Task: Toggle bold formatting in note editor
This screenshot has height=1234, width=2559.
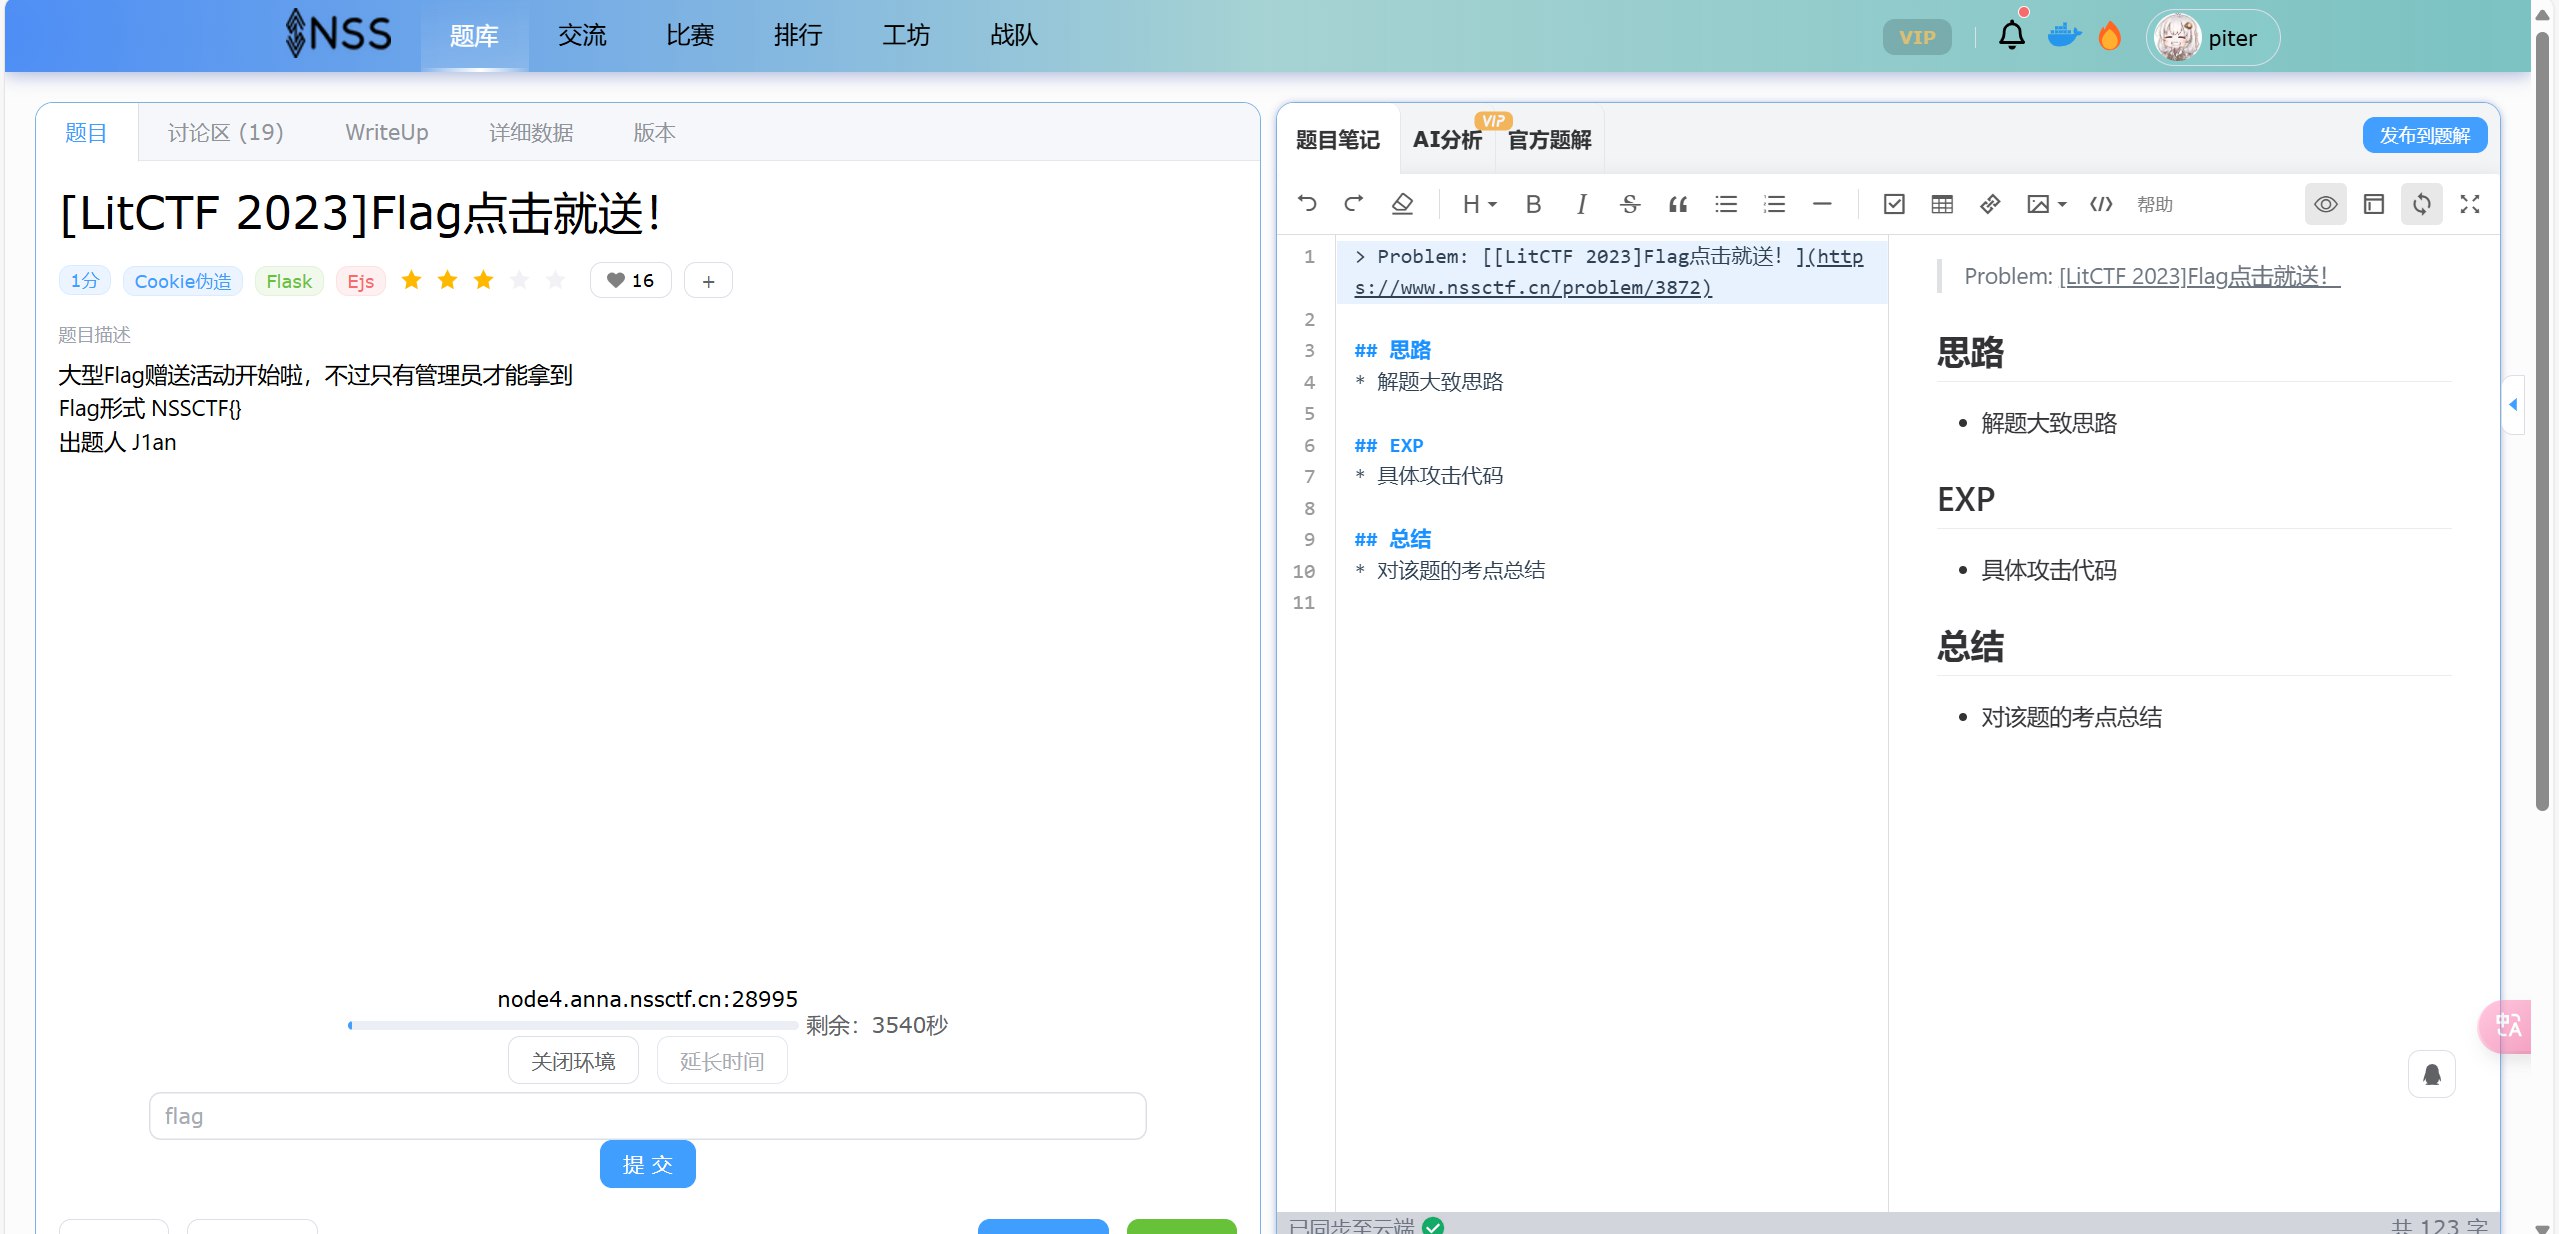Action: (1533, 204)
